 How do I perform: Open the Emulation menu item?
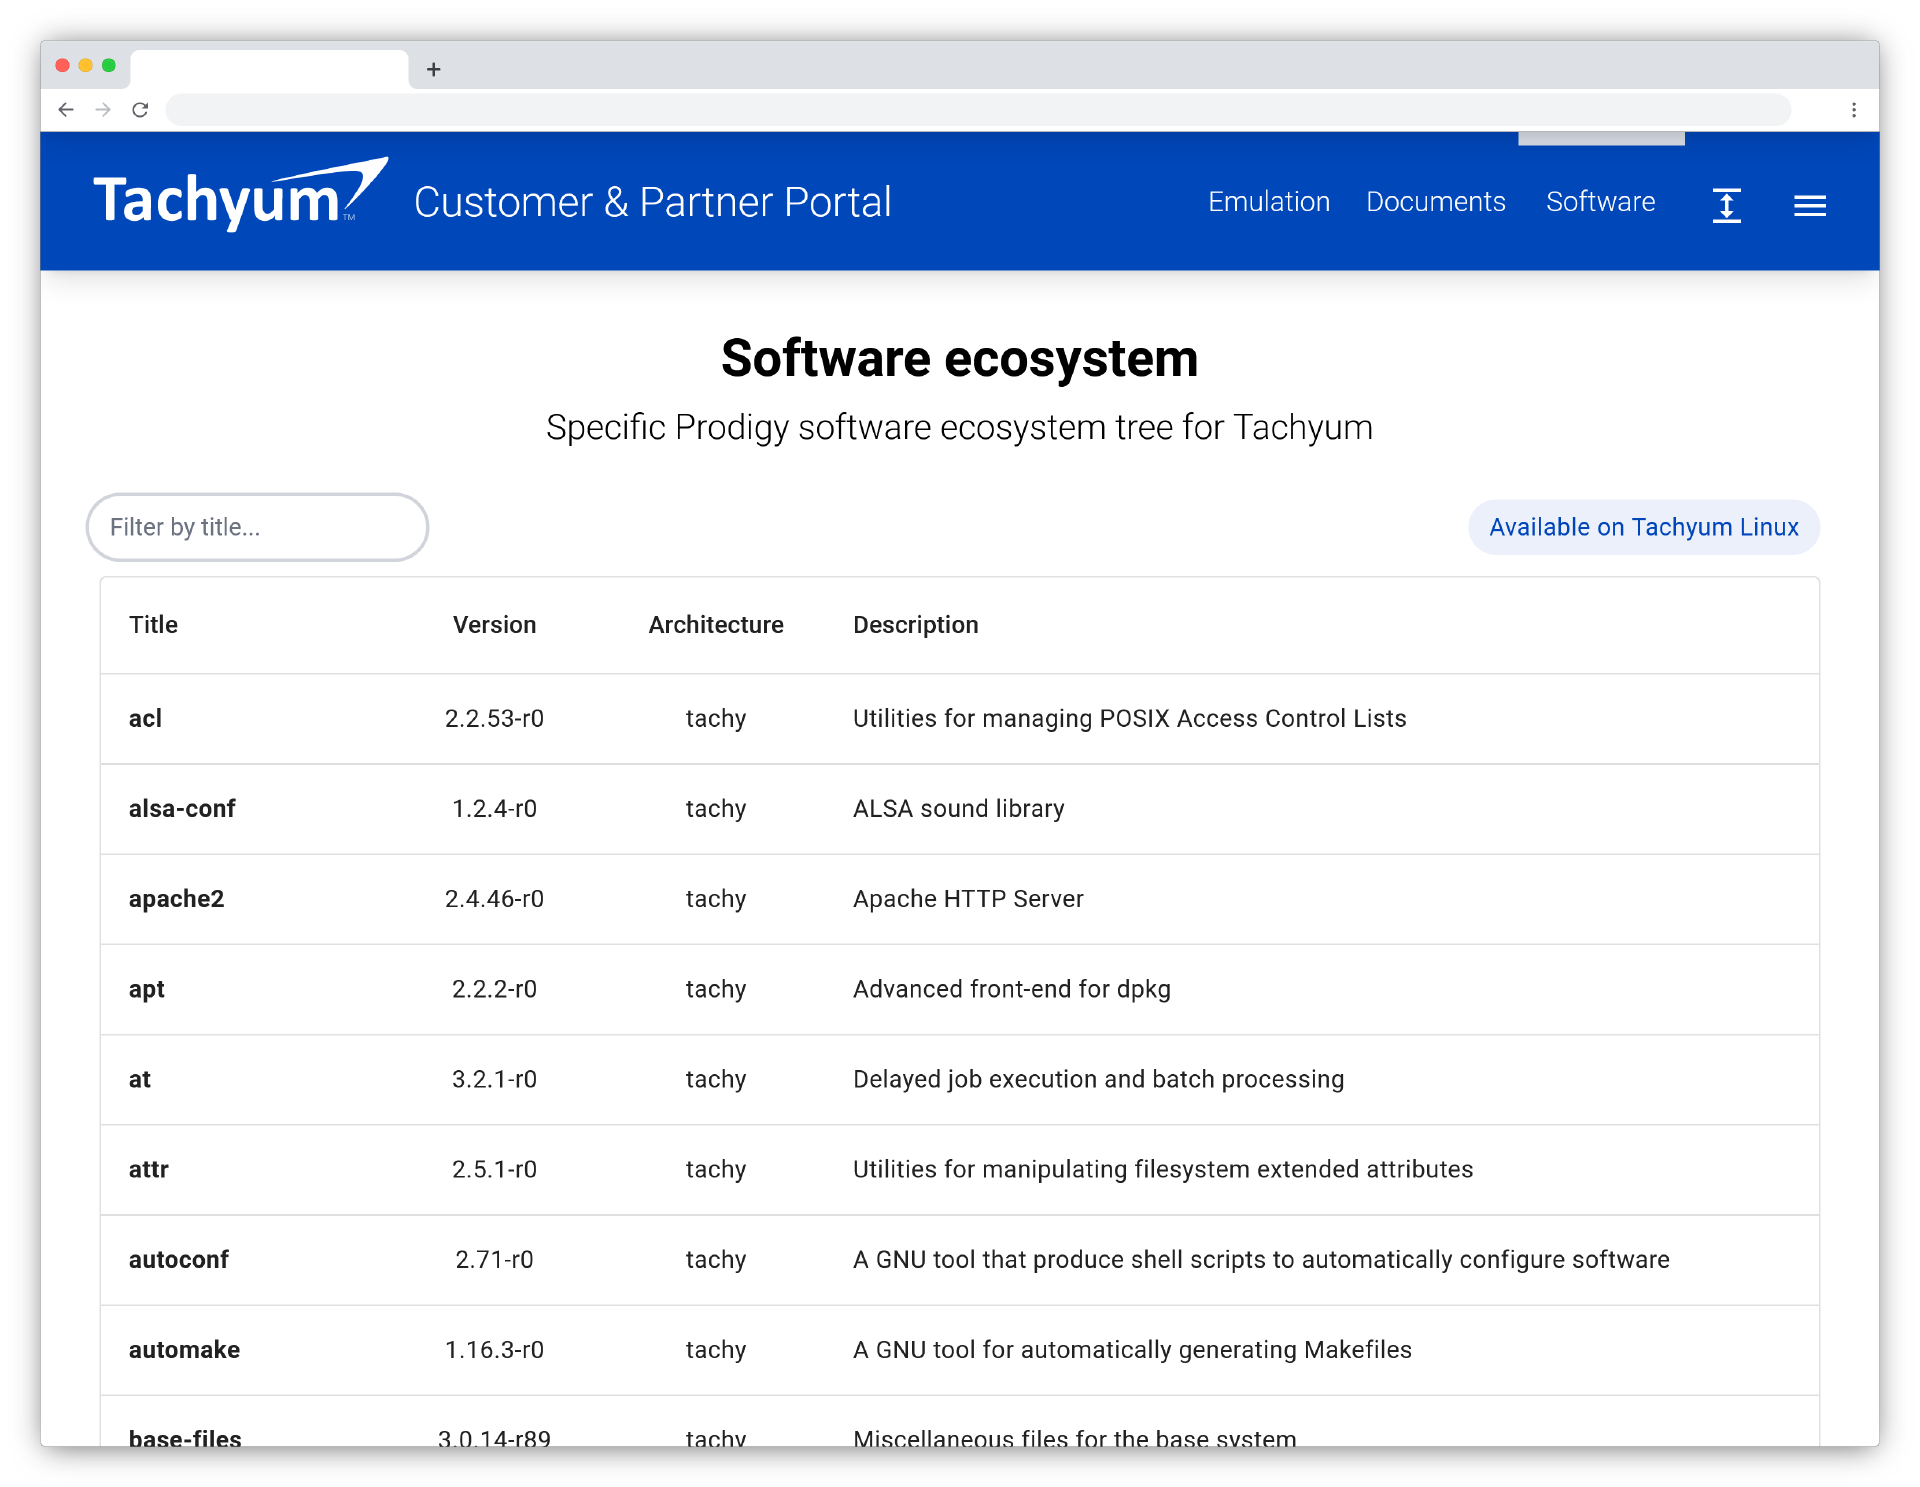(1268, 202)
